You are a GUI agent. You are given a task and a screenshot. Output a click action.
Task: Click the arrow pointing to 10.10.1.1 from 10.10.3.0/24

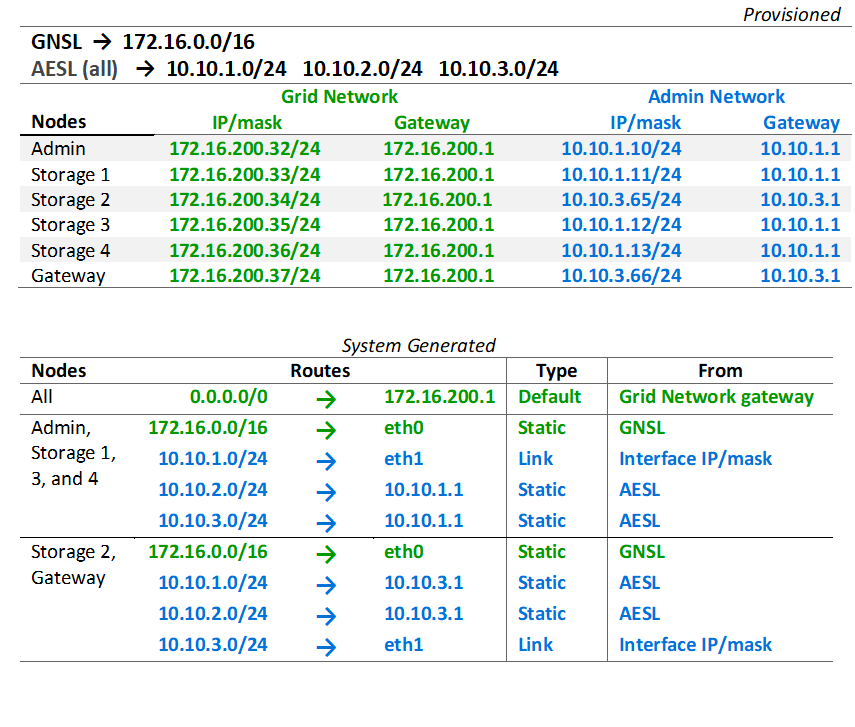tap(326, 521)
